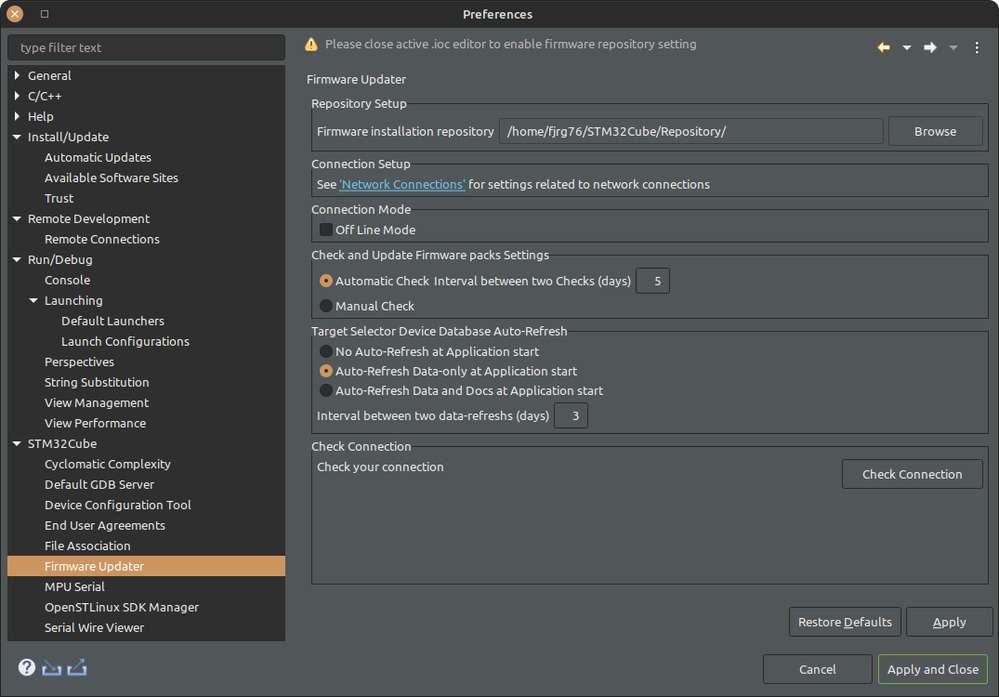The width and height of the screenshot is (999, 697).
Task: Open View Management page
Action: point(96,403)
